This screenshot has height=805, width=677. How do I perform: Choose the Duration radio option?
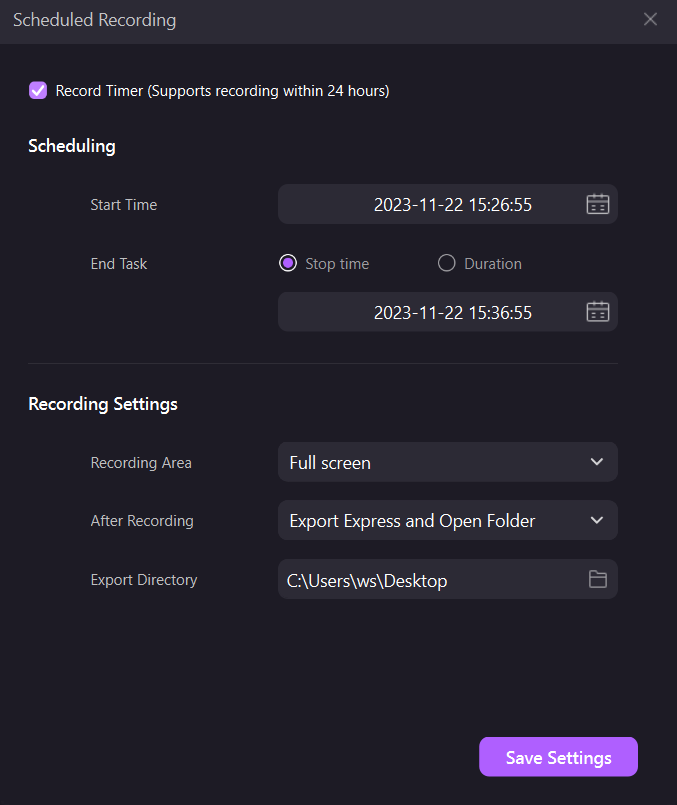447,264
